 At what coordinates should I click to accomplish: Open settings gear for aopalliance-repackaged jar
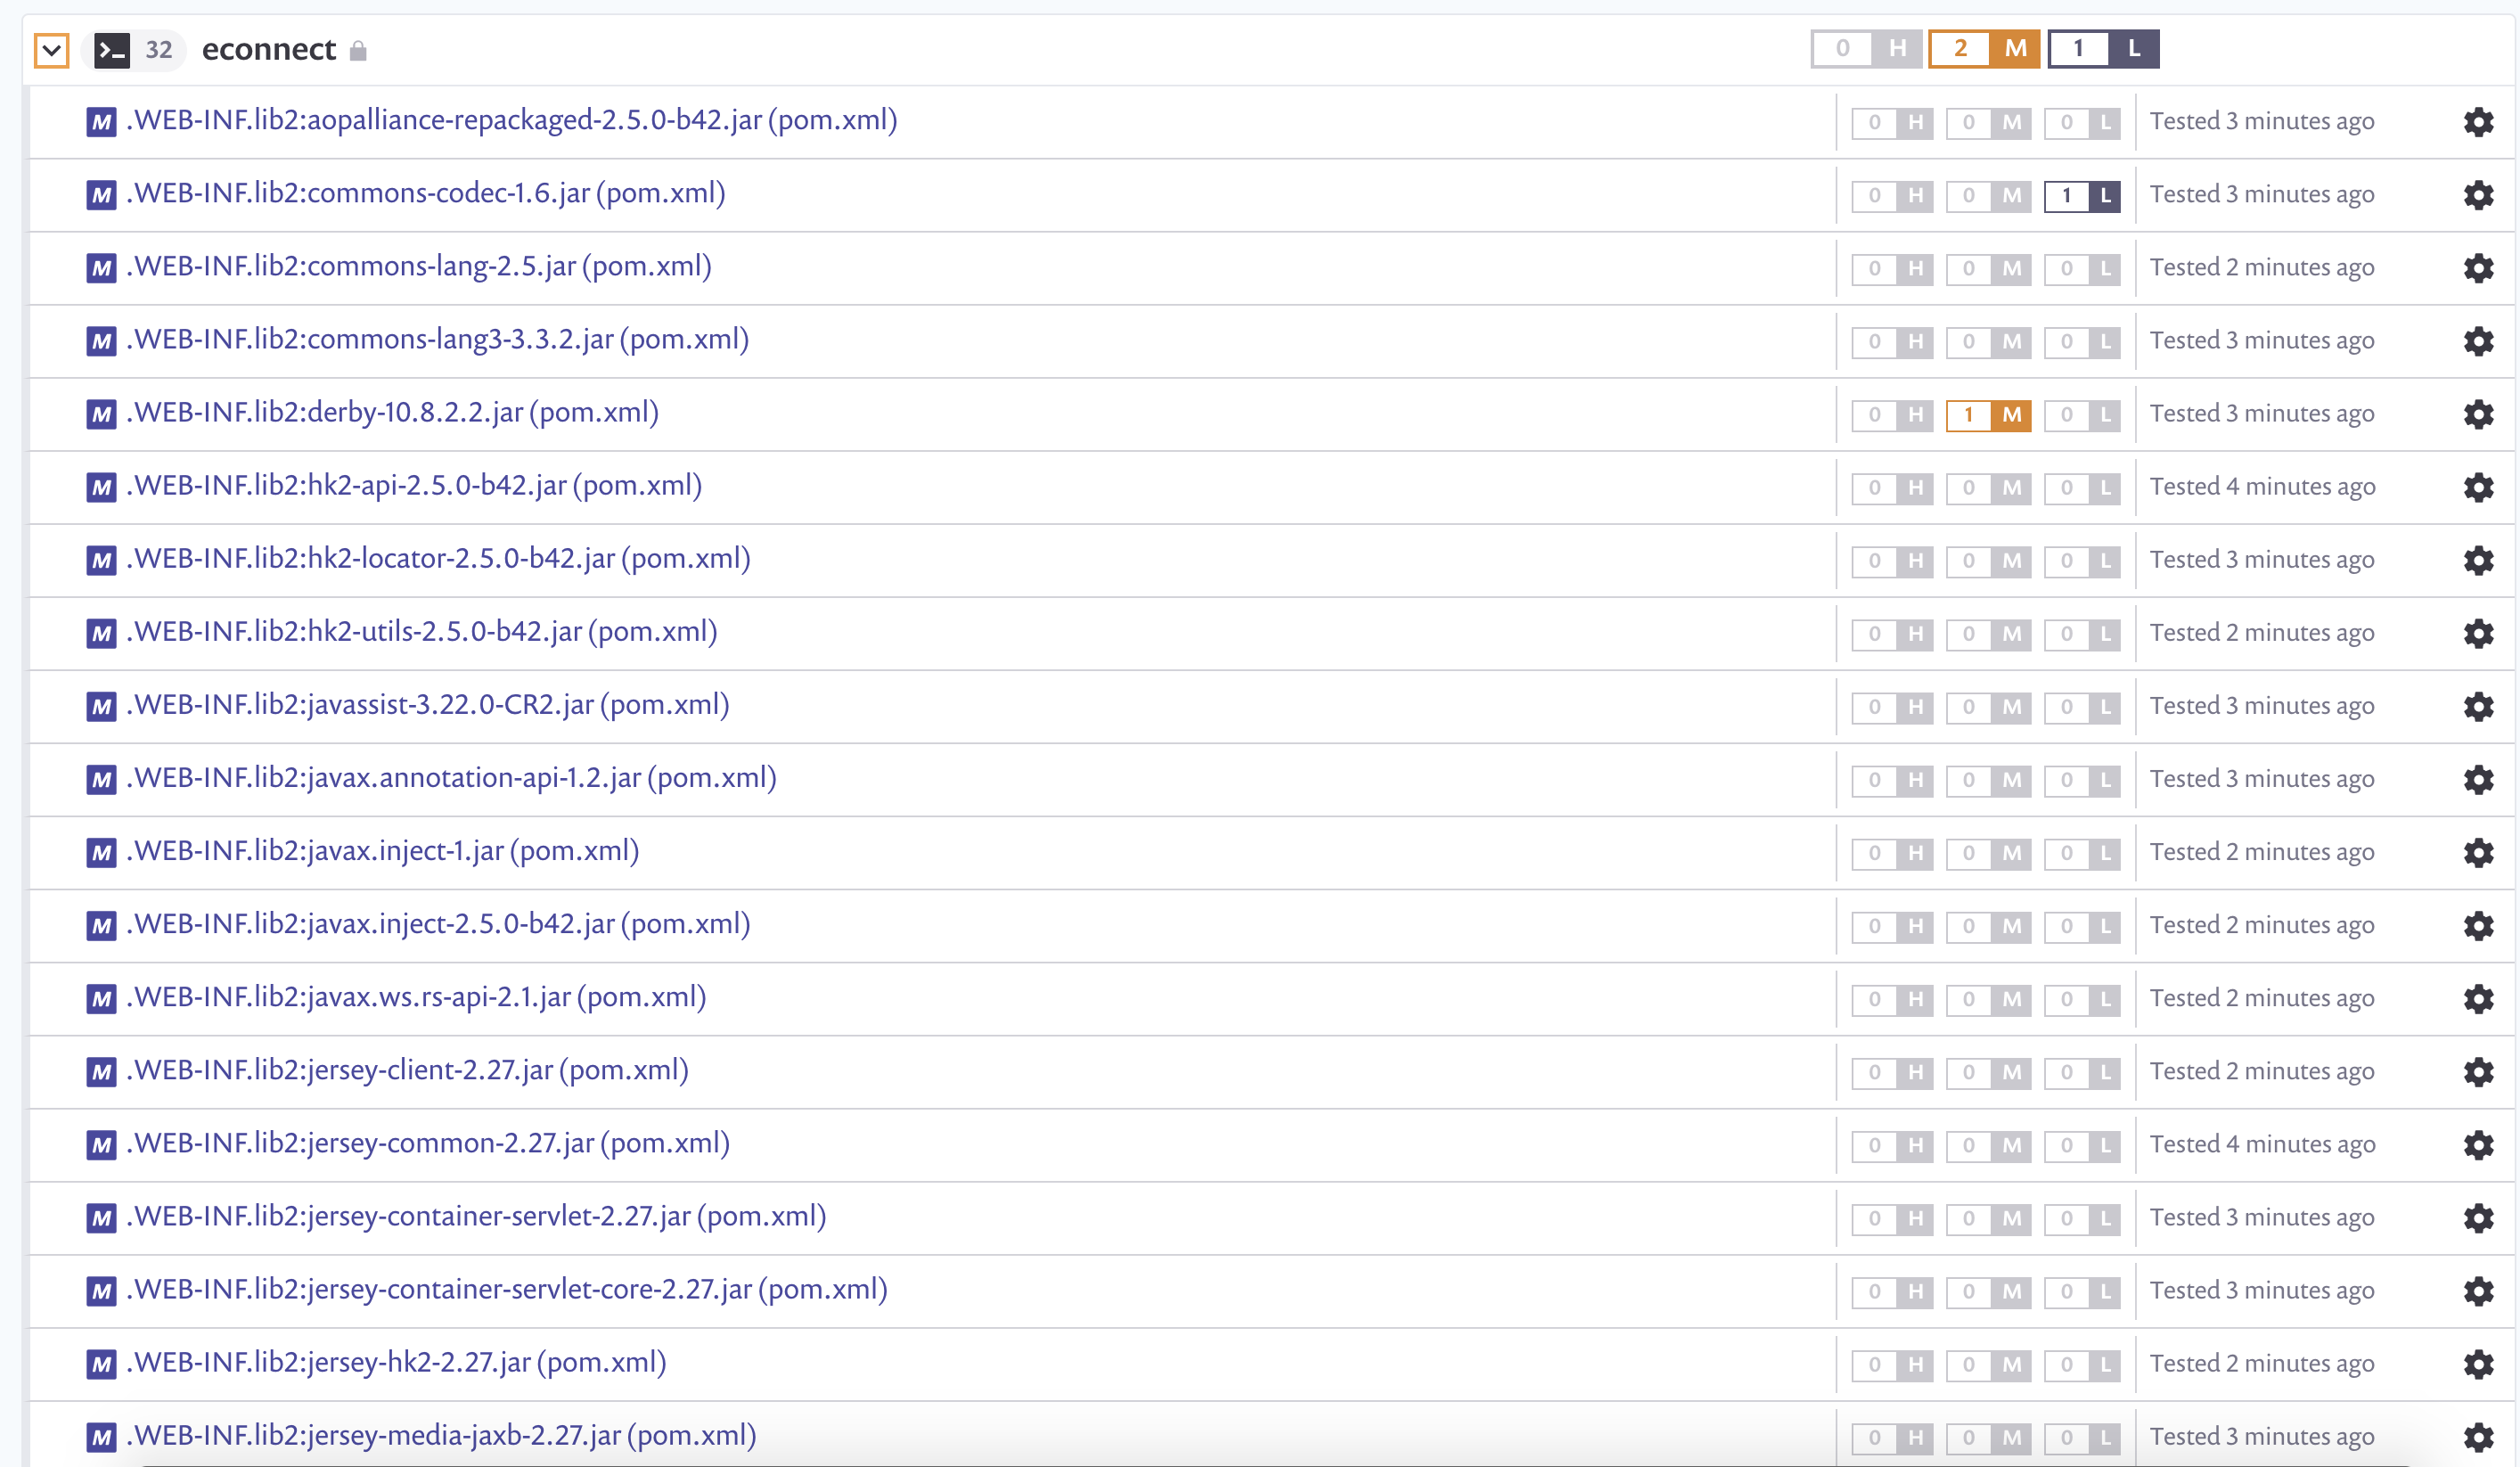coord(2477,122)
